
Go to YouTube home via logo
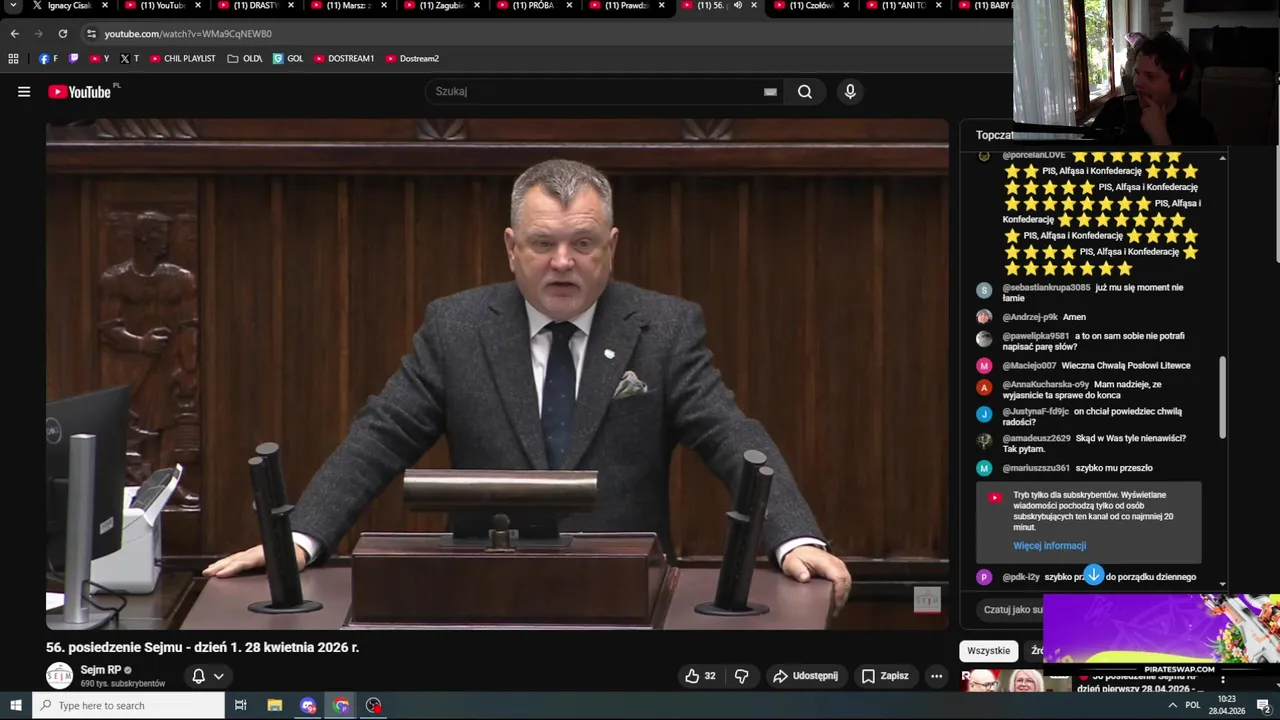point(80,92)
